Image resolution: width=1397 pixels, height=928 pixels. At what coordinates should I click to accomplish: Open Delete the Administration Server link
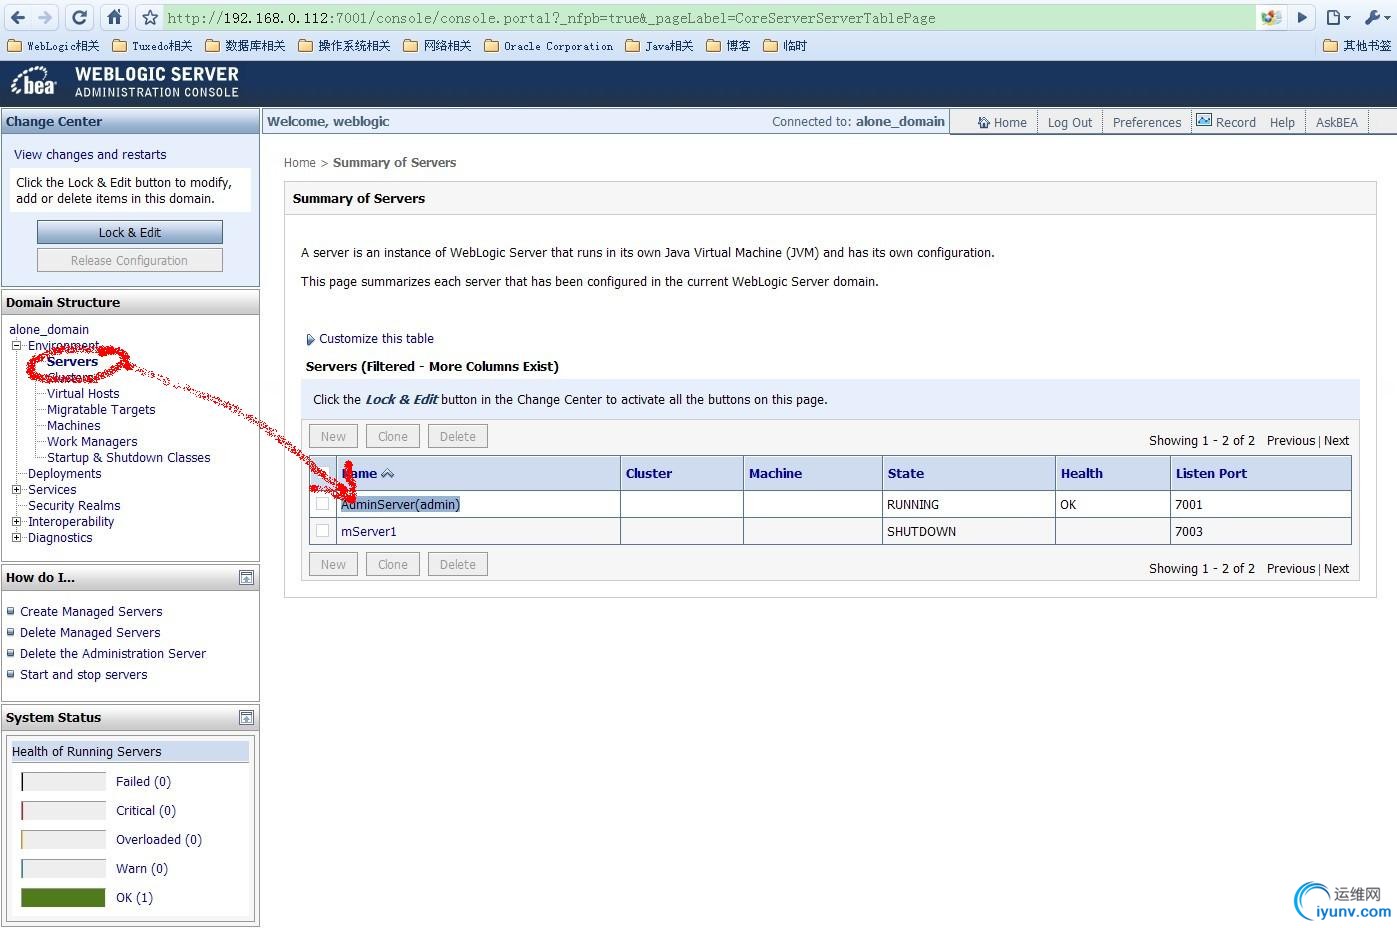(113, 654)
